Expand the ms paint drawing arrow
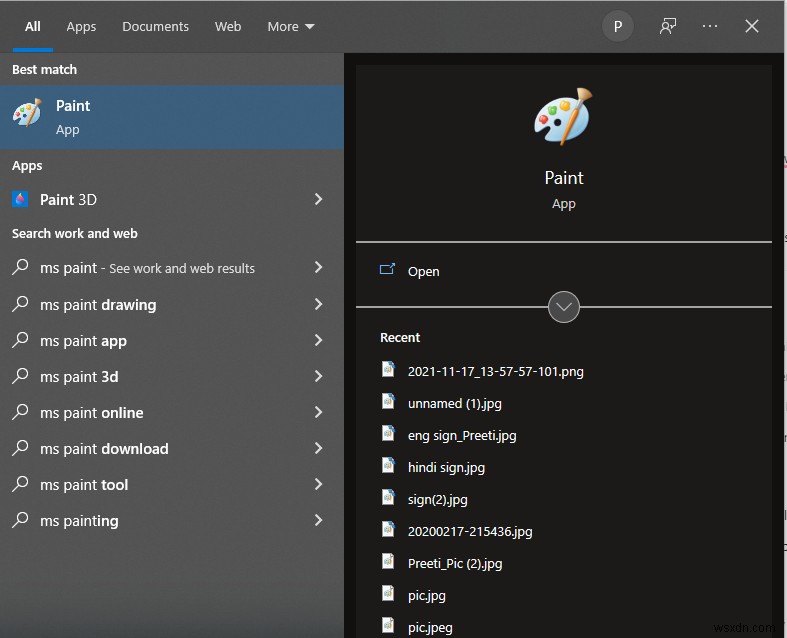Screen dimensions: 787x638 [x=318, y=304]
